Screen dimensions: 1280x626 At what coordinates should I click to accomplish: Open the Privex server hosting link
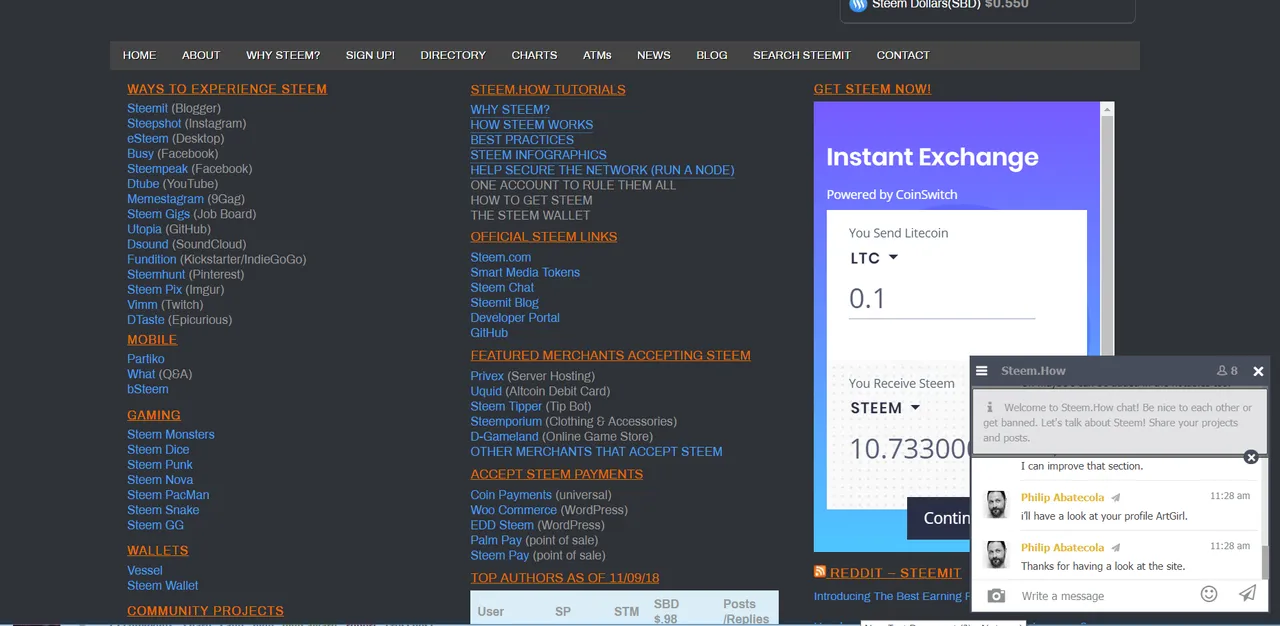pos(487,376)
